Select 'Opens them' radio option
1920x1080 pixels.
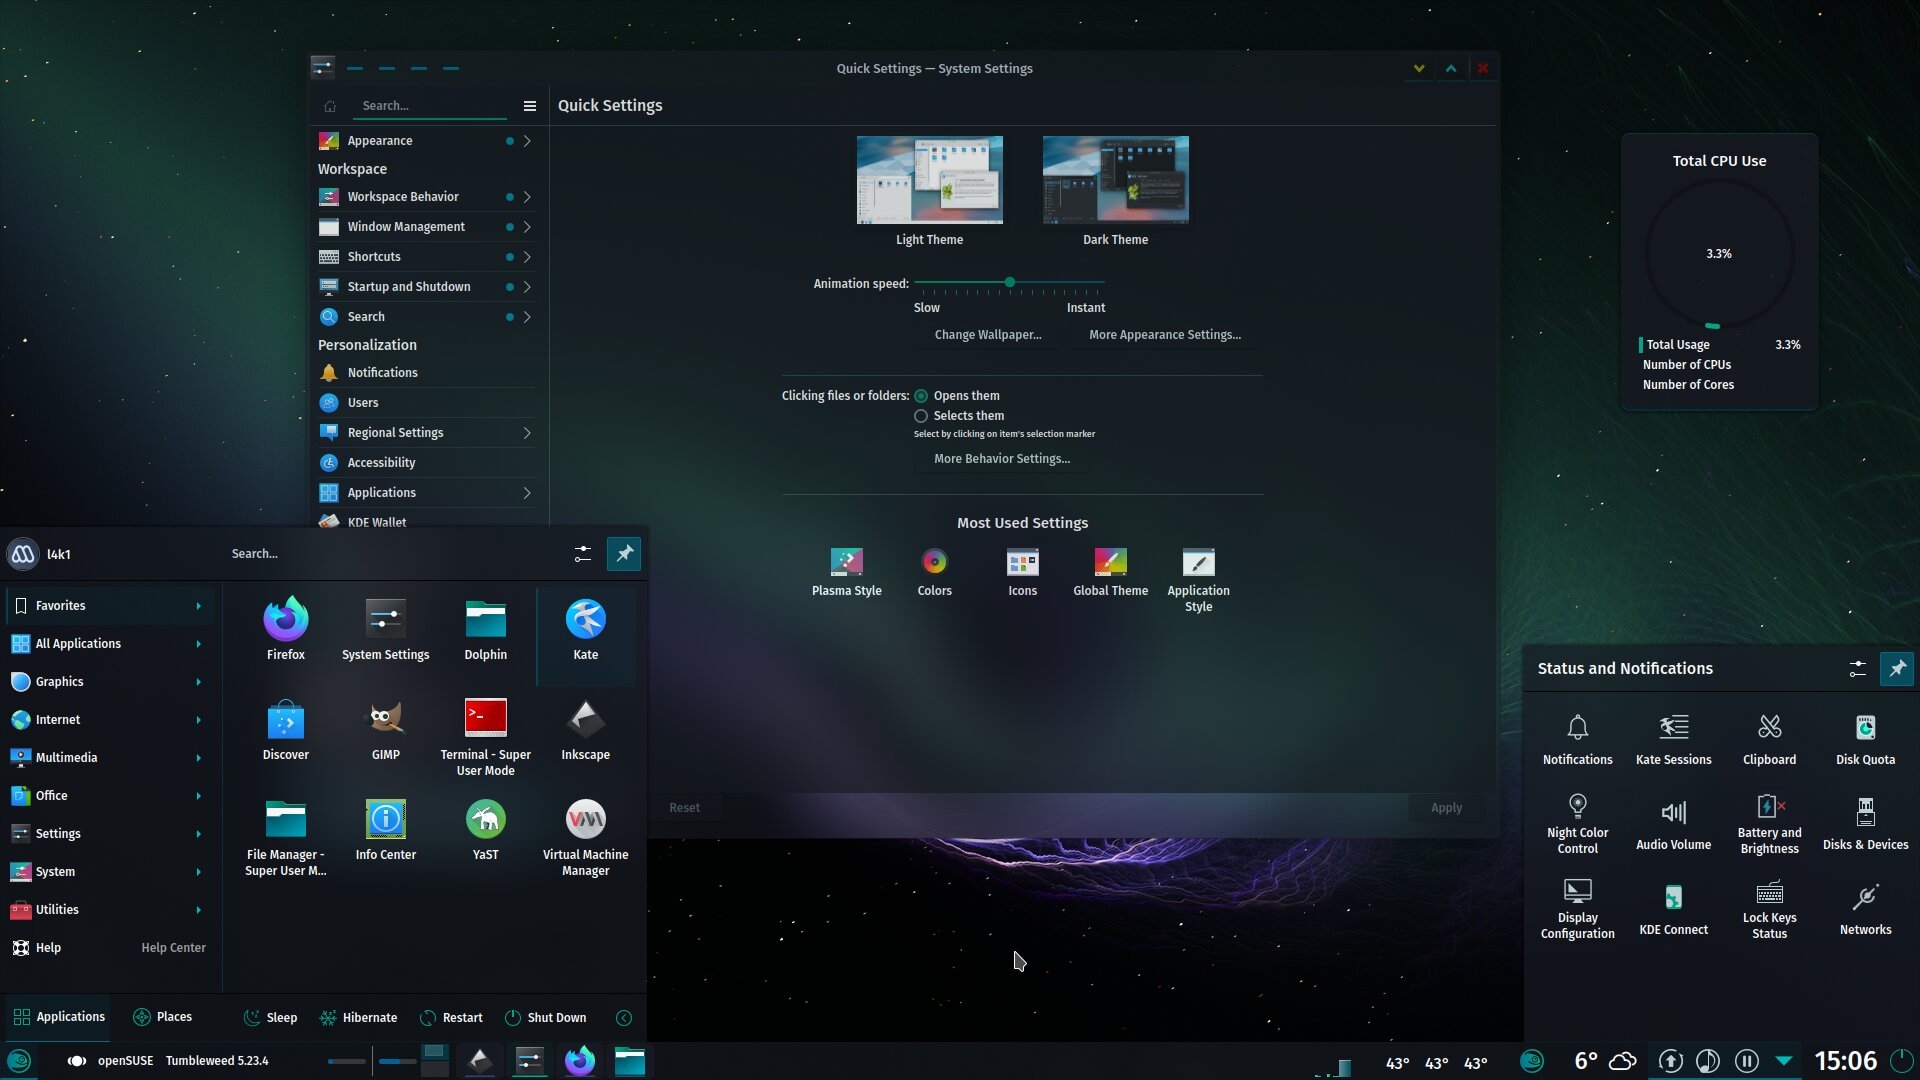click(x=957, y=396)
